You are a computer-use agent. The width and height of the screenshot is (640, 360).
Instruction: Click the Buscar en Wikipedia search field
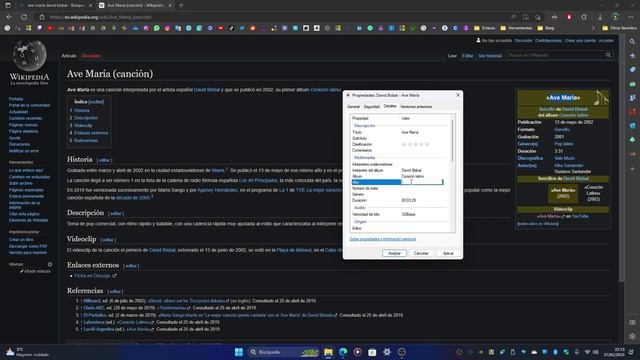[555, 55]
